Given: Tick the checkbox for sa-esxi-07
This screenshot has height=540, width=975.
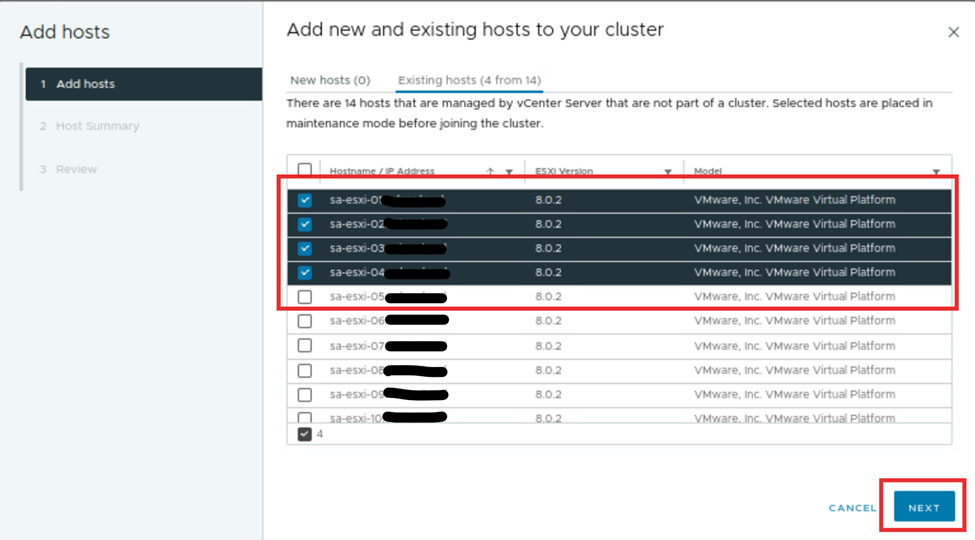Looking at the screenshot, I should click(305, 346).
